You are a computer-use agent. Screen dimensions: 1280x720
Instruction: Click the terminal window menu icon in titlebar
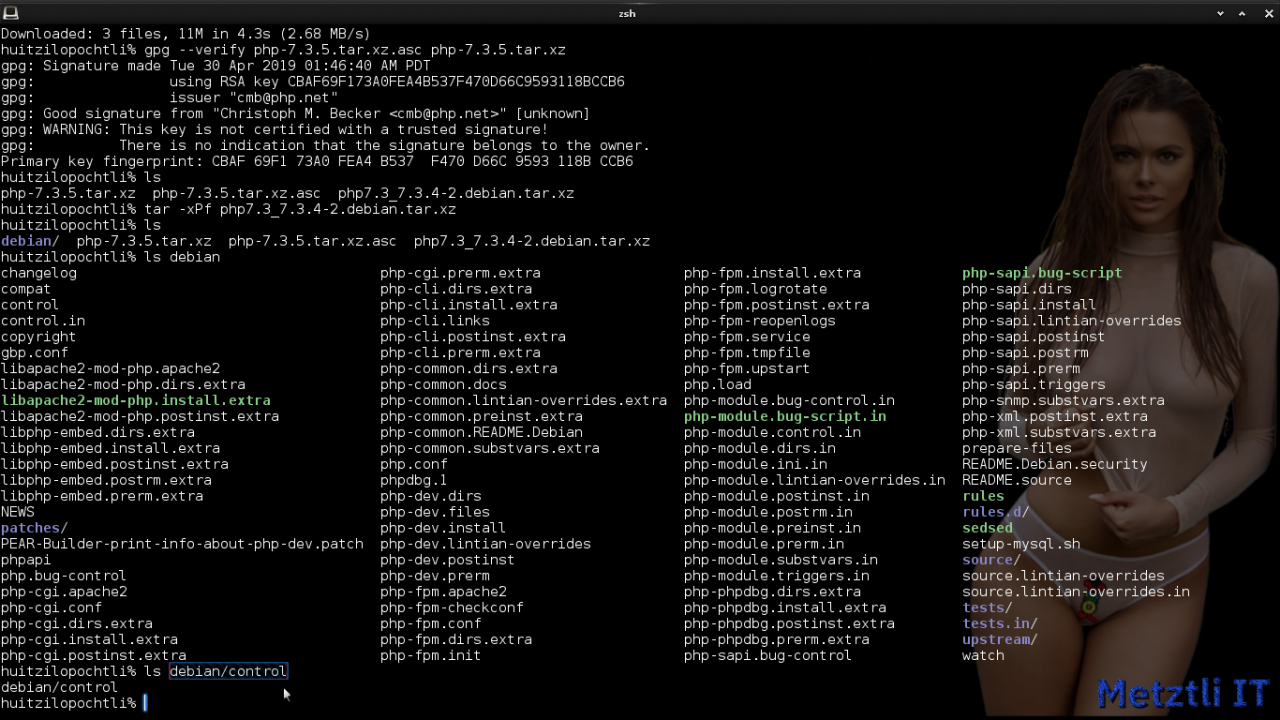pyautogui.click(x=10, y=12)
